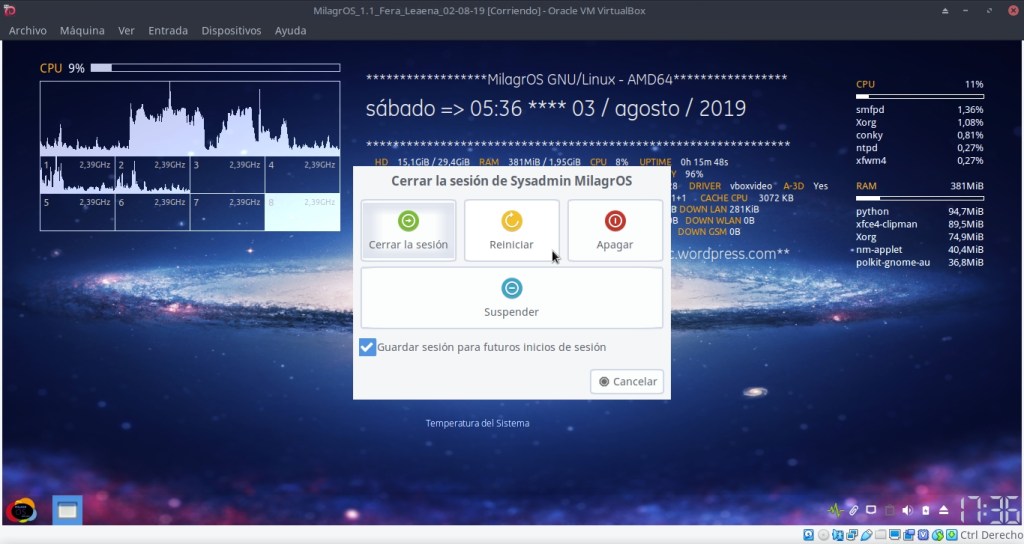1024x544 pixels.
Task: Click the VirtualBox mouse integration status icon
Action: [938, 535]
